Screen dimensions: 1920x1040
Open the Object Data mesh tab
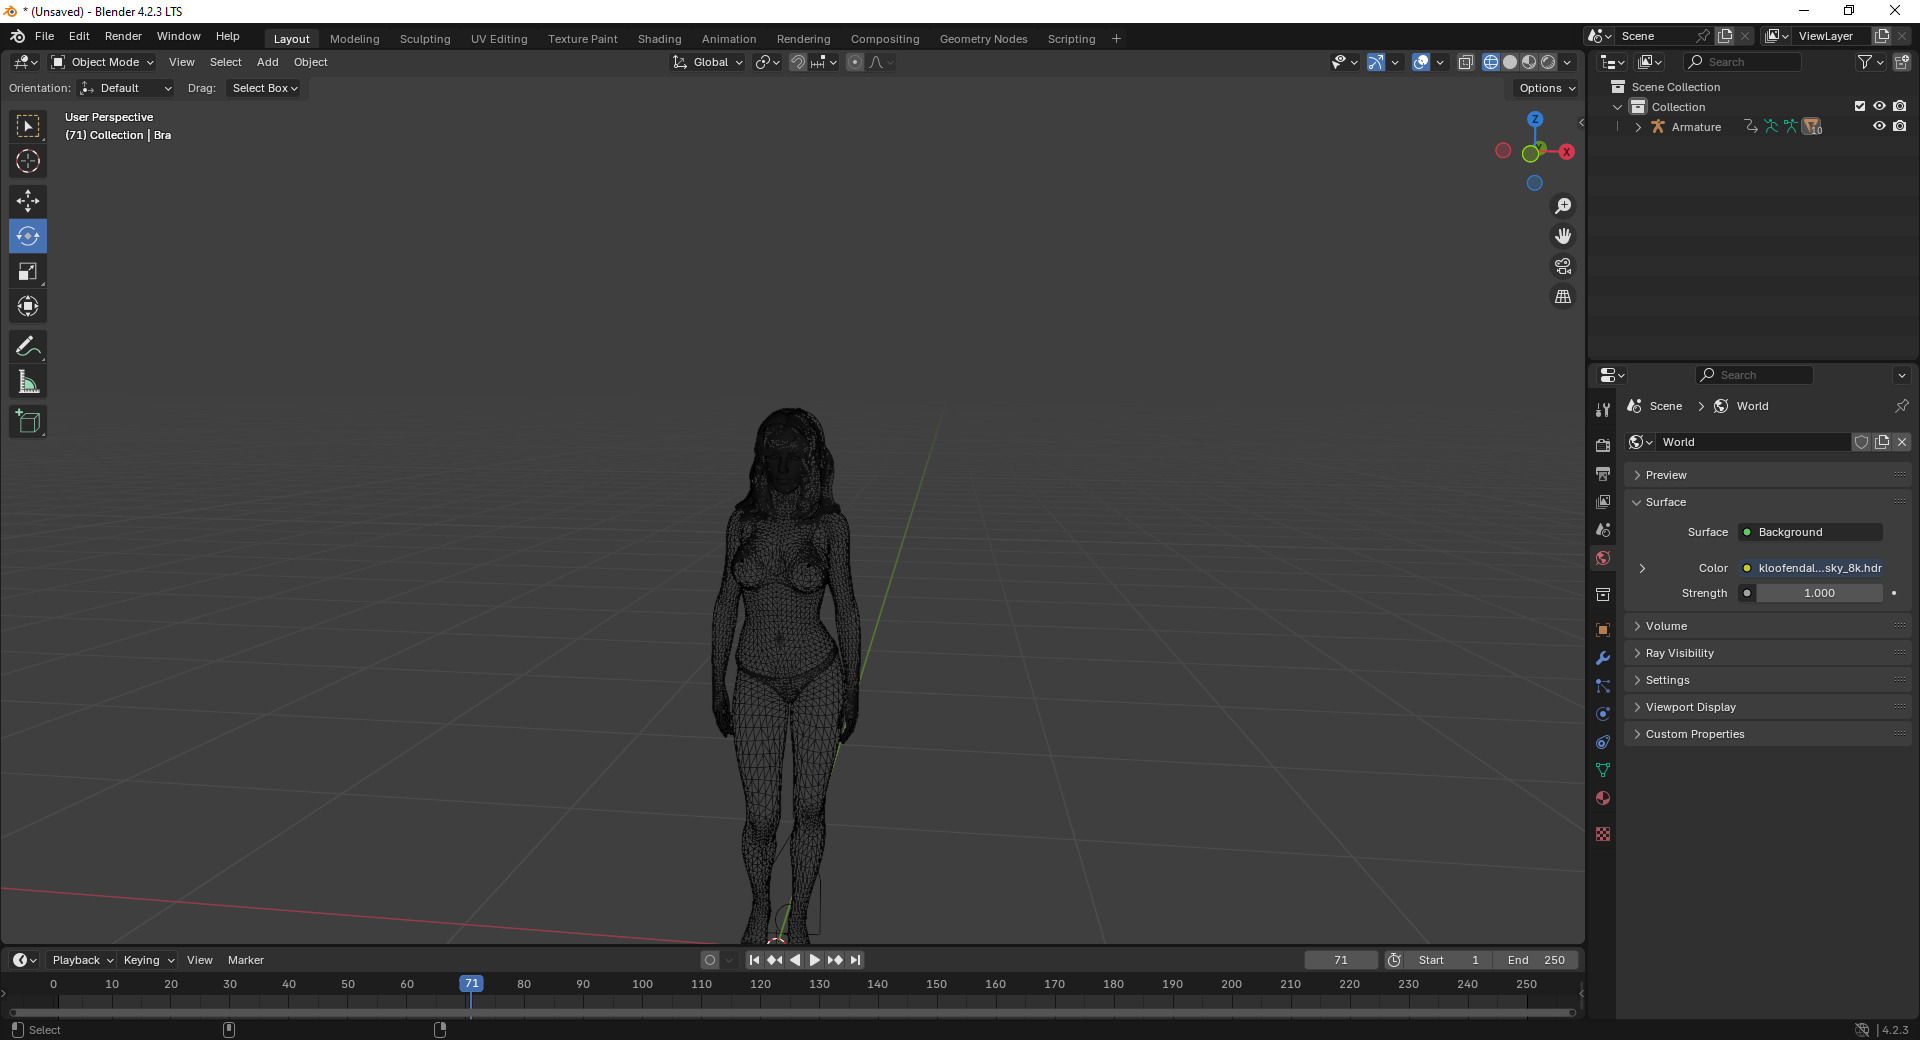point(1603,770)
